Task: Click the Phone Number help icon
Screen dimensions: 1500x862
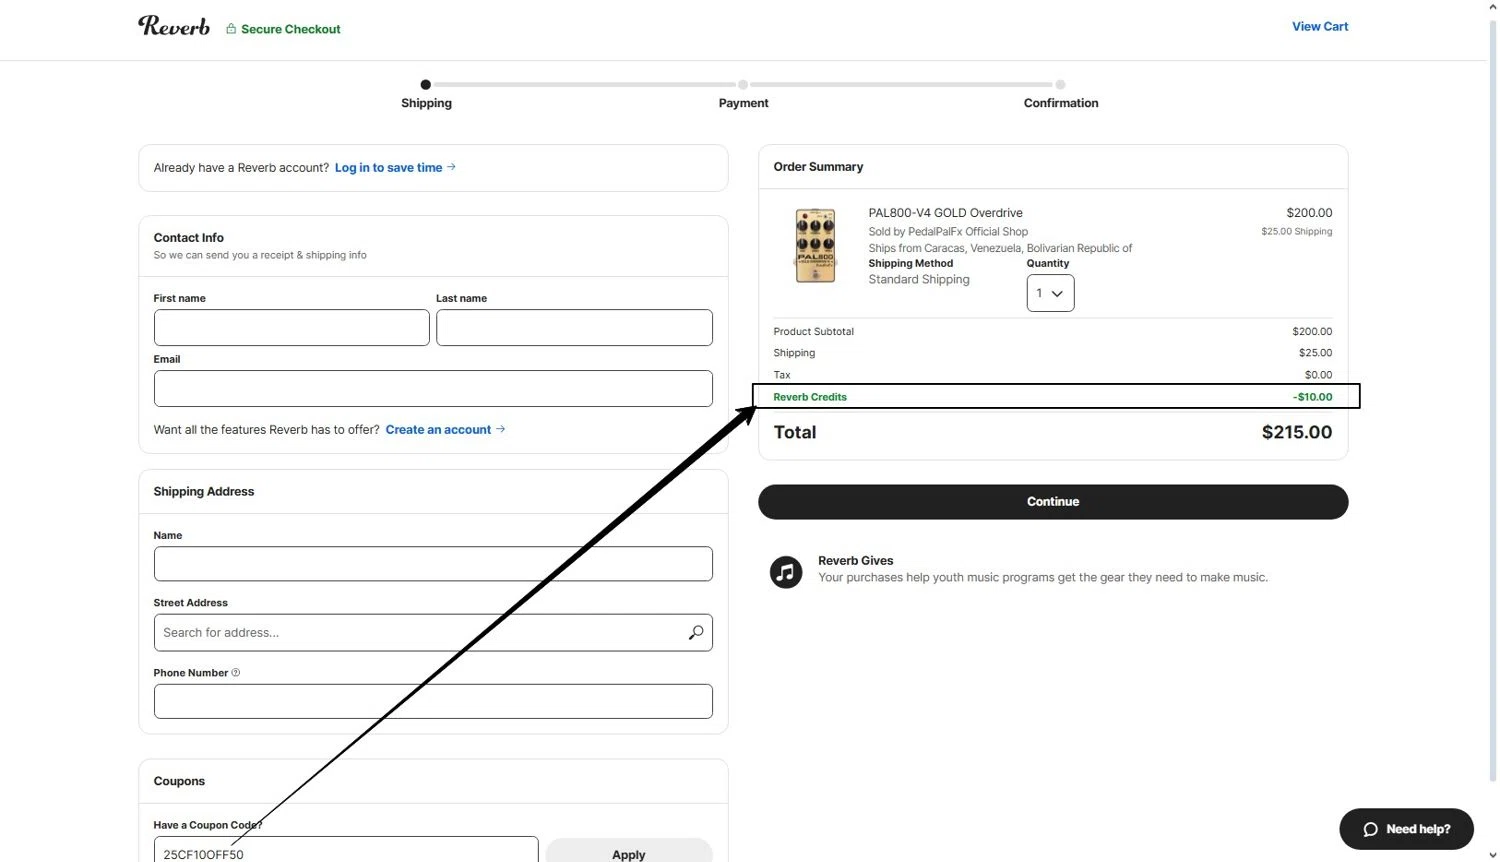Action: pyautogui.click(x=236, y=673)
